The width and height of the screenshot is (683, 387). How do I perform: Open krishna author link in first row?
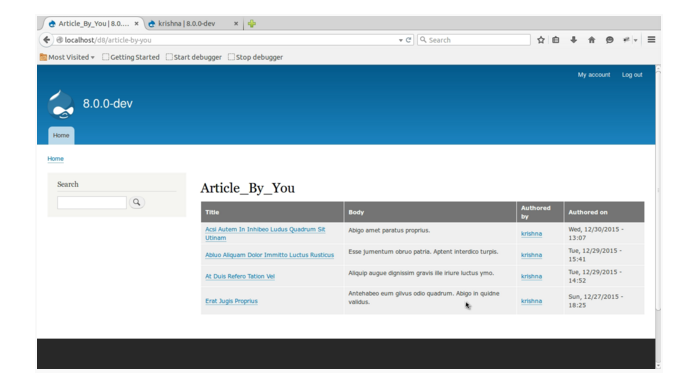[531, 234]
